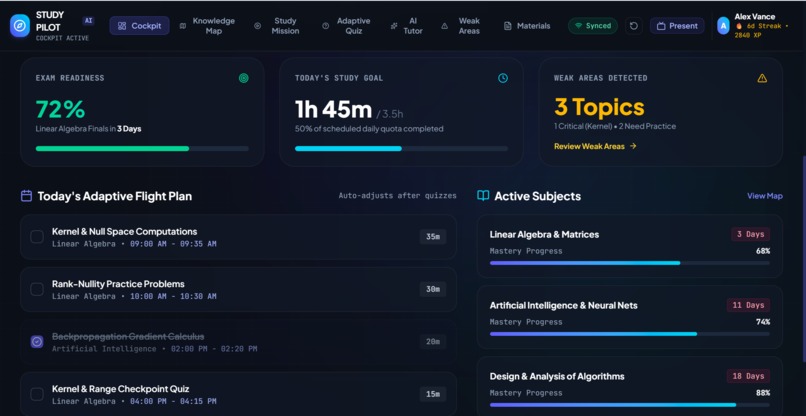806x416 pixels.
Task: Click the Today's Study Goal clock icon
Action: [x=503, y=78]
